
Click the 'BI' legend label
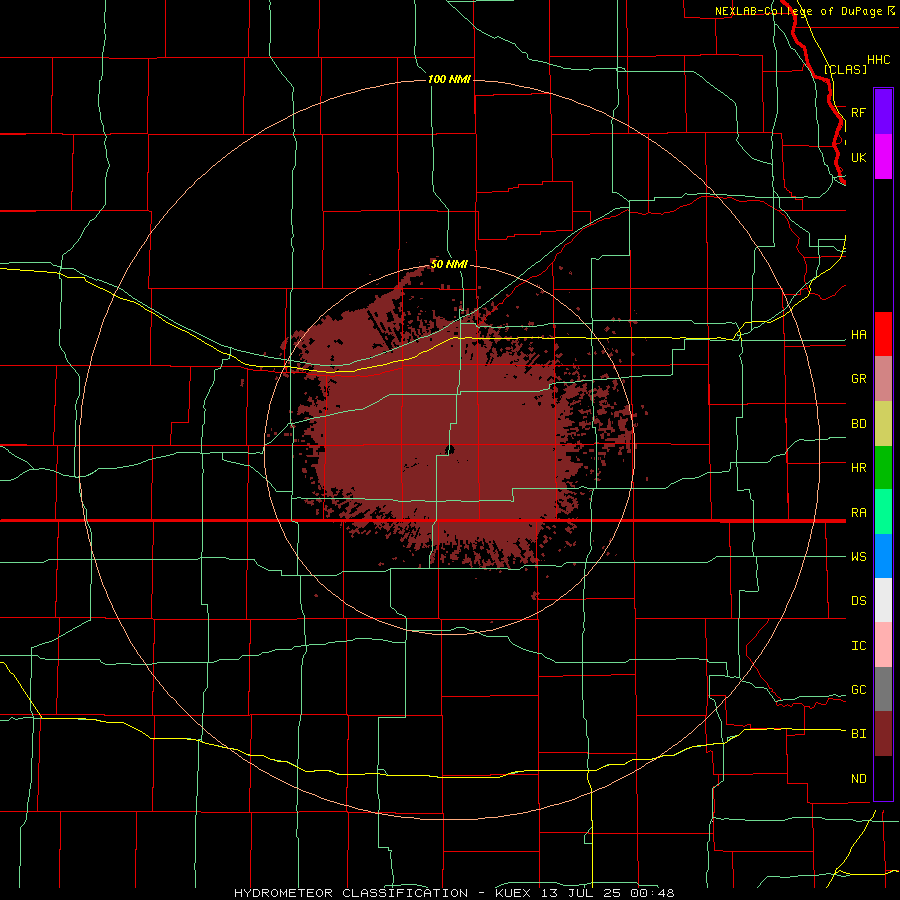coord(859,734)
